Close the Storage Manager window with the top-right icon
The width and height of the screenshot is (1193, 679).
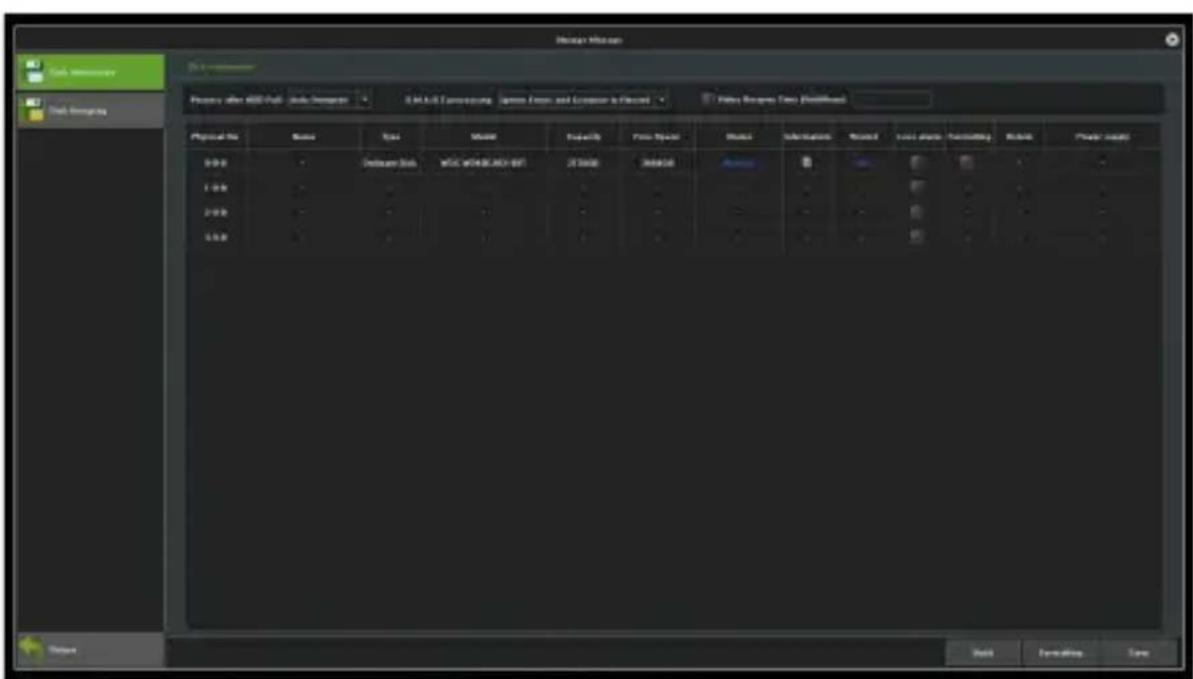point(1172,40)
